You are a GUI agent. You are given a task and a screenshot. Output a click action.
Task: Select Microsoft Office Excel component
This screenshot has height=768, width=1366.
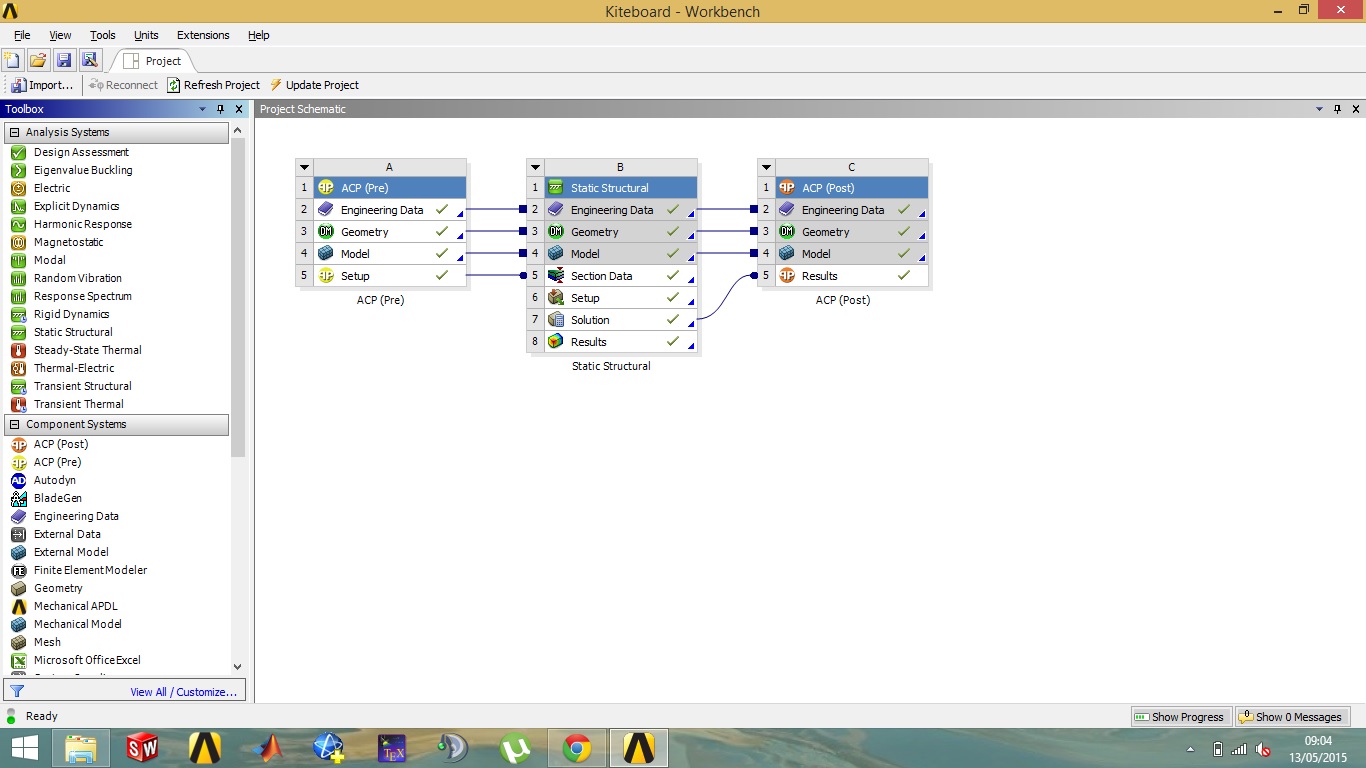(x=87, y=660)
